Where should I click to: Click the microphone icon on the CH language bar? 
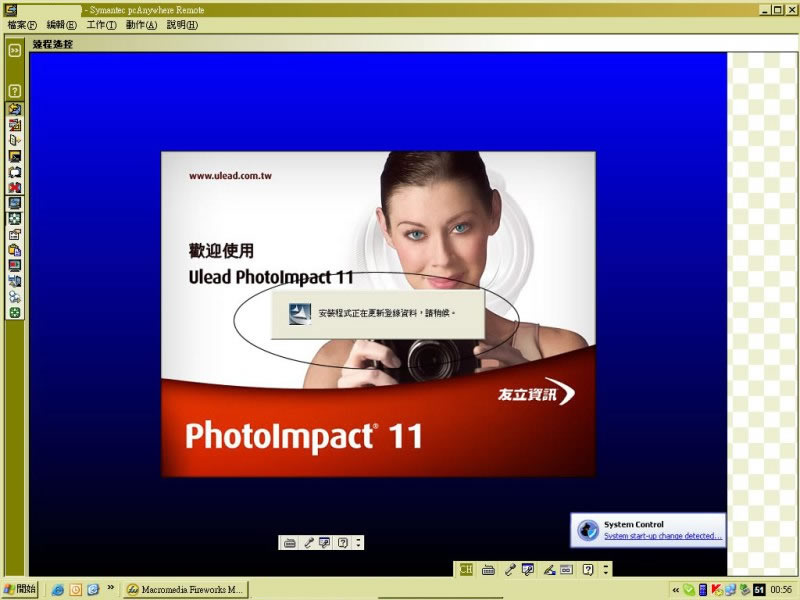(509, 570)
